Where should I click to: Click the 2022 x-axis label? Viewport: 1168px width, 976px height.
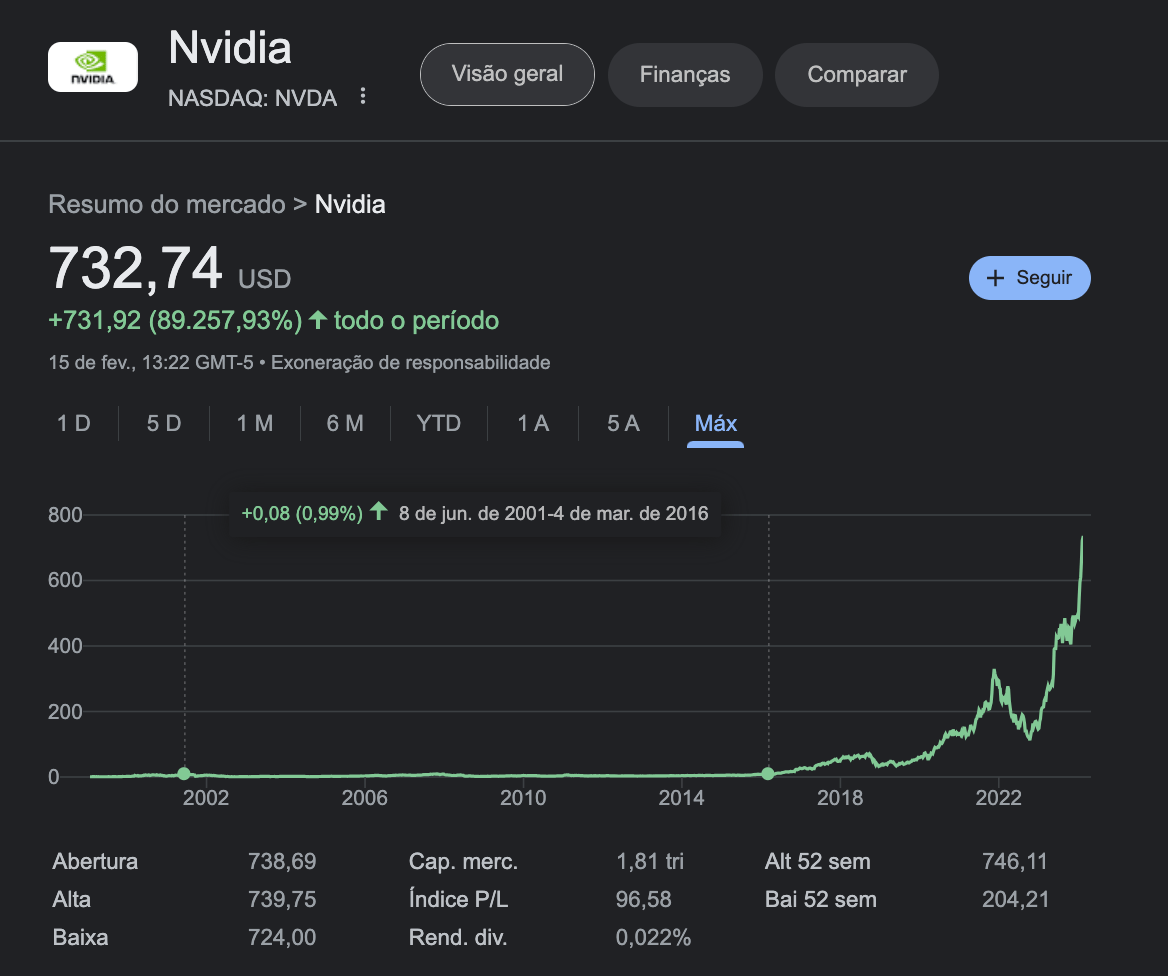pyautogui.click(x=999, y=798)
